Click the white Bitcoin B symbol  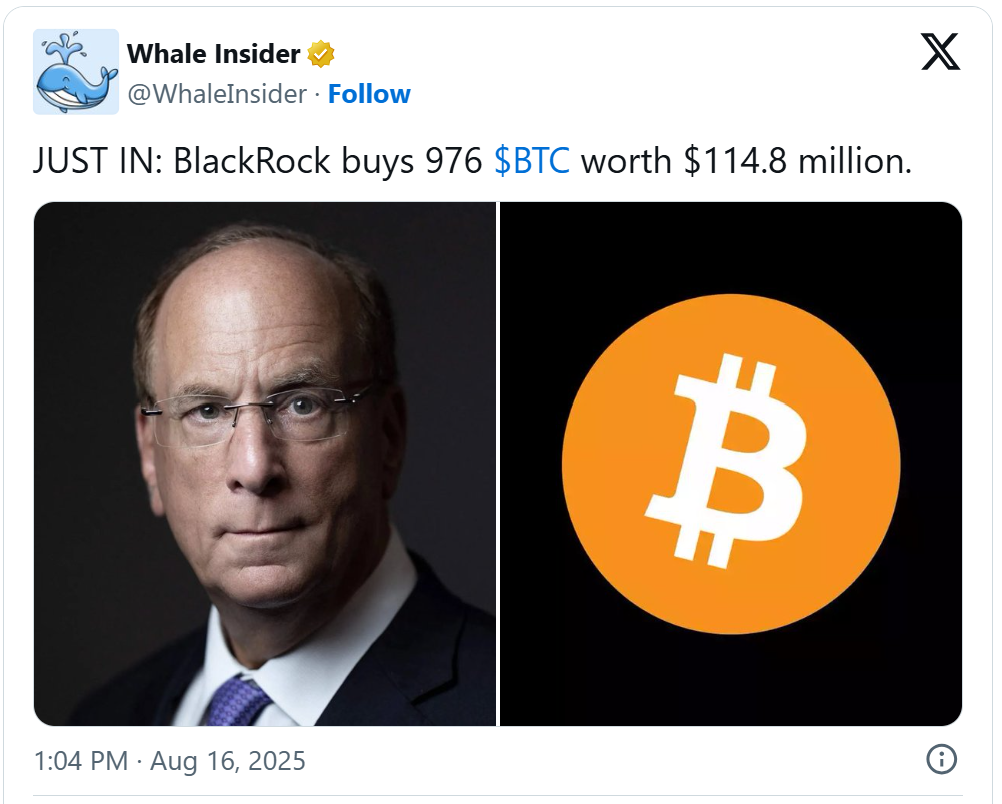(x=727, y=461)
